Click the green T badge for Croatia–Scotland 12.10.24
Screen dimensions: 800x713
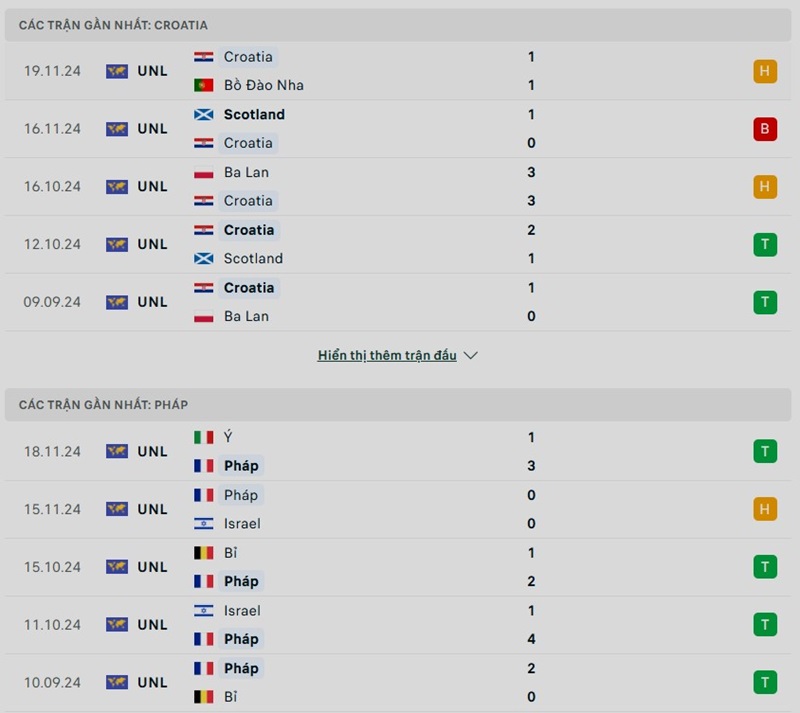click(x=765, y=244)
